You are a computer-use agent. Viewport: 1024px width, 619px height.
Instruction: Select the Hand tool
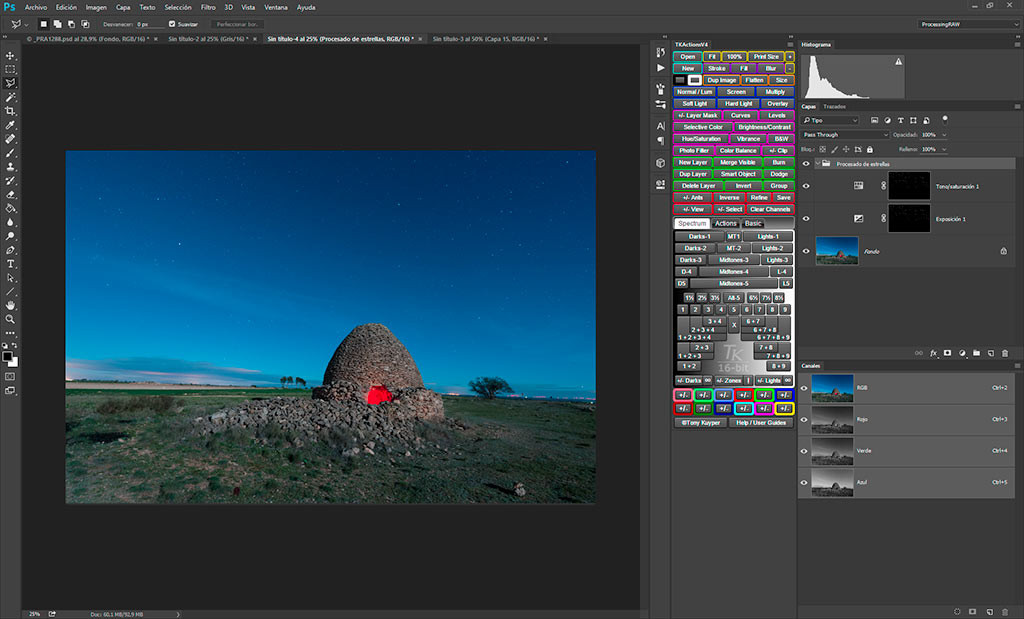coord(10,305)
